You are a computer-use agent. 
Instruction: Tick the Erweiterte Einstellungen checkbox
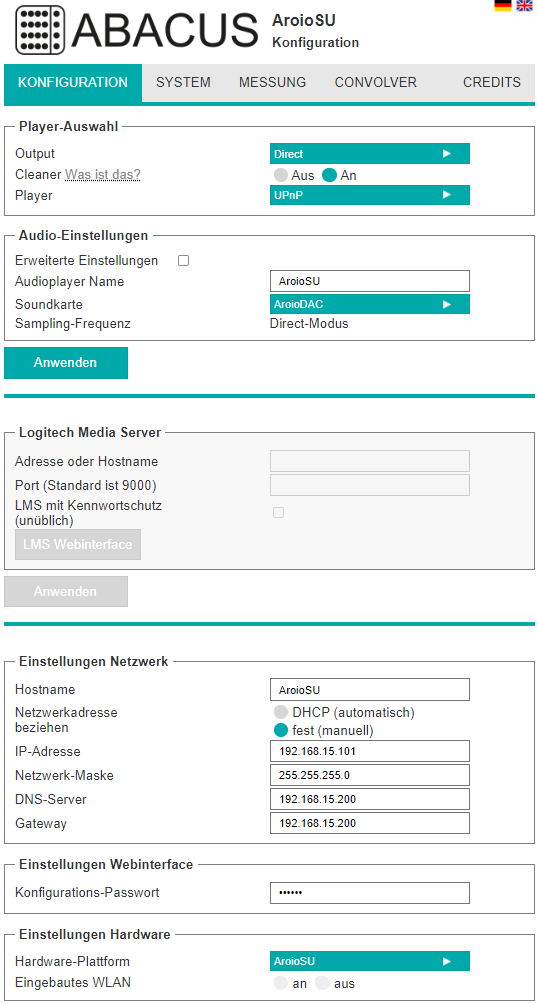click(x=183, y=261)
